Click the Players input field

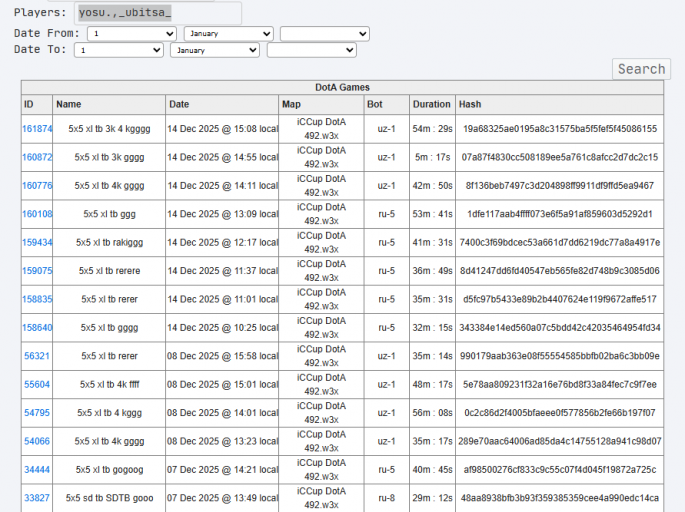click(x=158, y=13)
